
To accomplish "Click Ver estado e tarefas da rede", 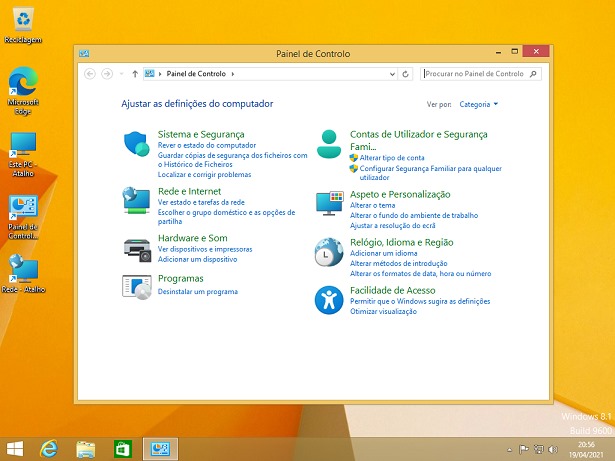I will [201, 202].
